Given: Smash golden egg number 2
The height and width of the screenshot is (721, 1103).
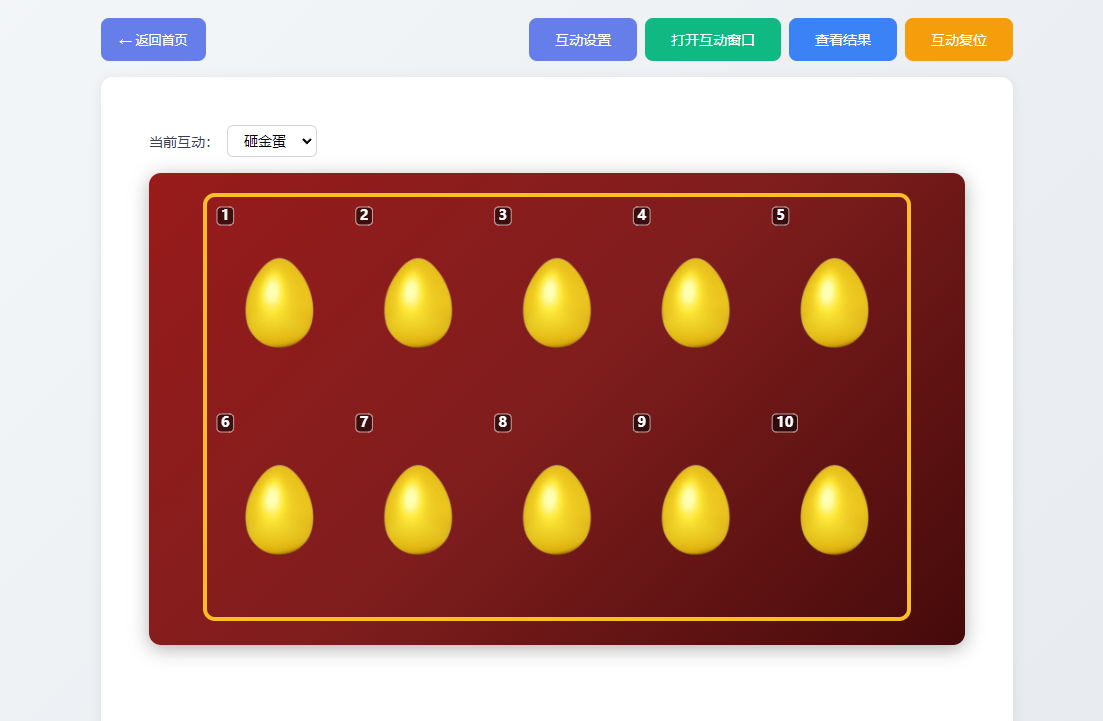Looking at the screenshot, I should (x=418, y=303).
